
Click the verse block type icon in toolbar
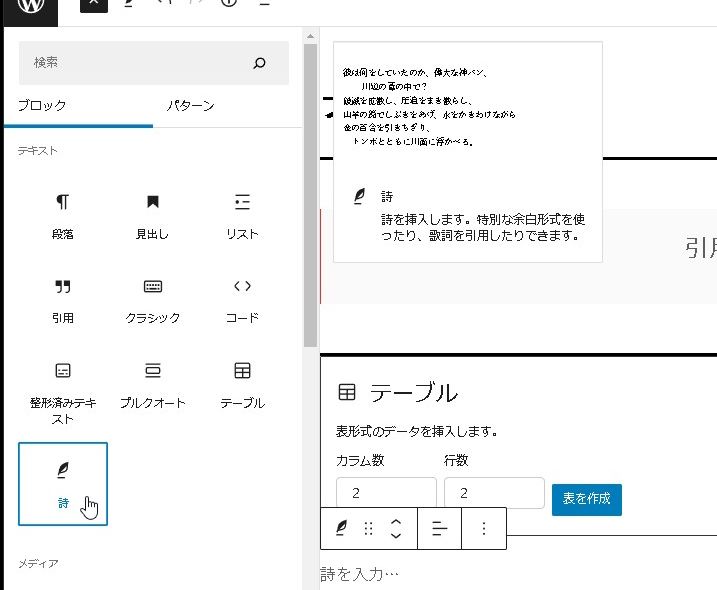[342, 529]
